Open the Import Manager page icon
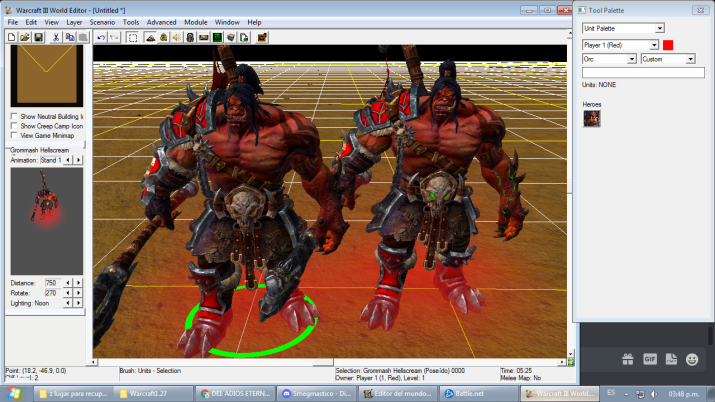Viewport: 715px width, 402px height. (x=244, y=37)
